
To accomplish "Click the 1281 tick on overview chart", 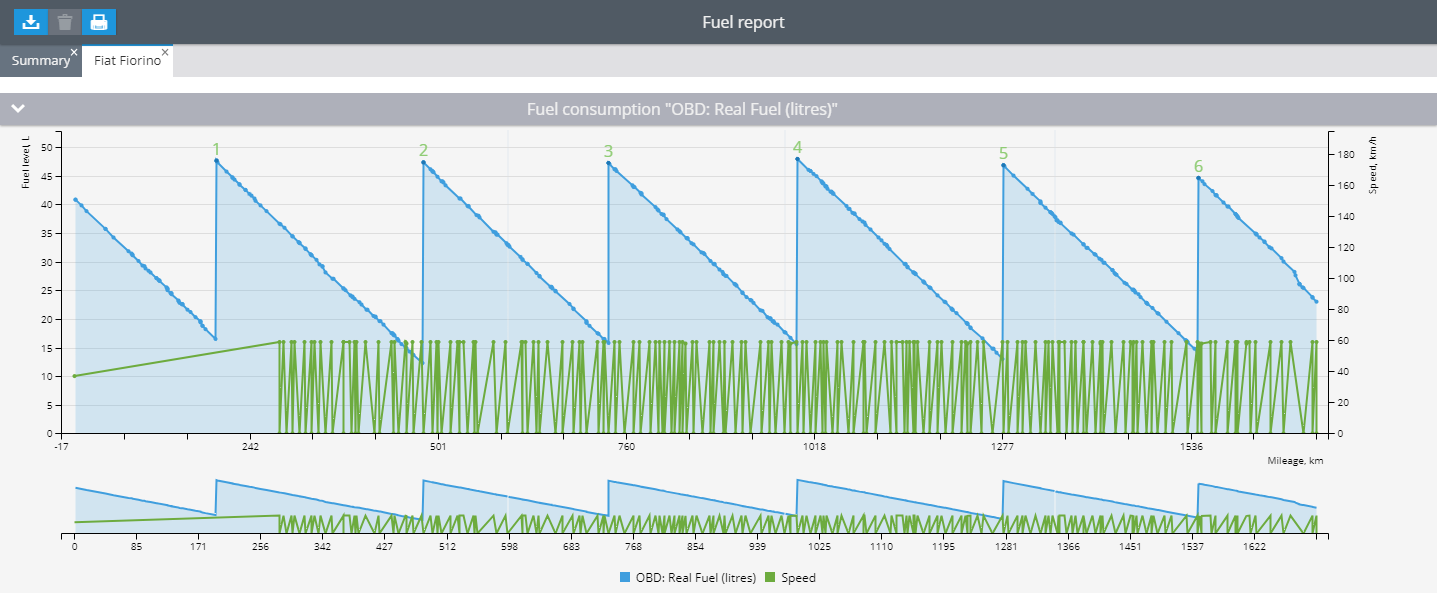I will (x=1006, y=547).
